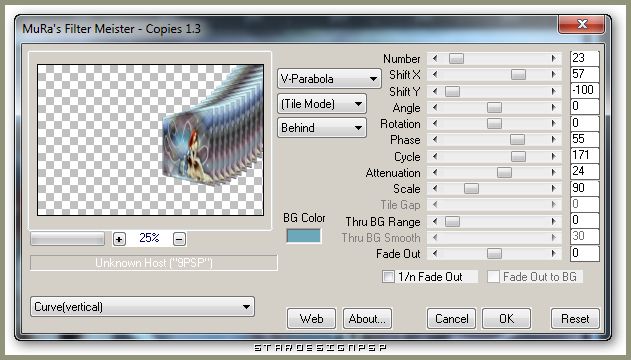Open the About... dialog button
Viewport: 631px width, 360px height.
coord(367,319)
